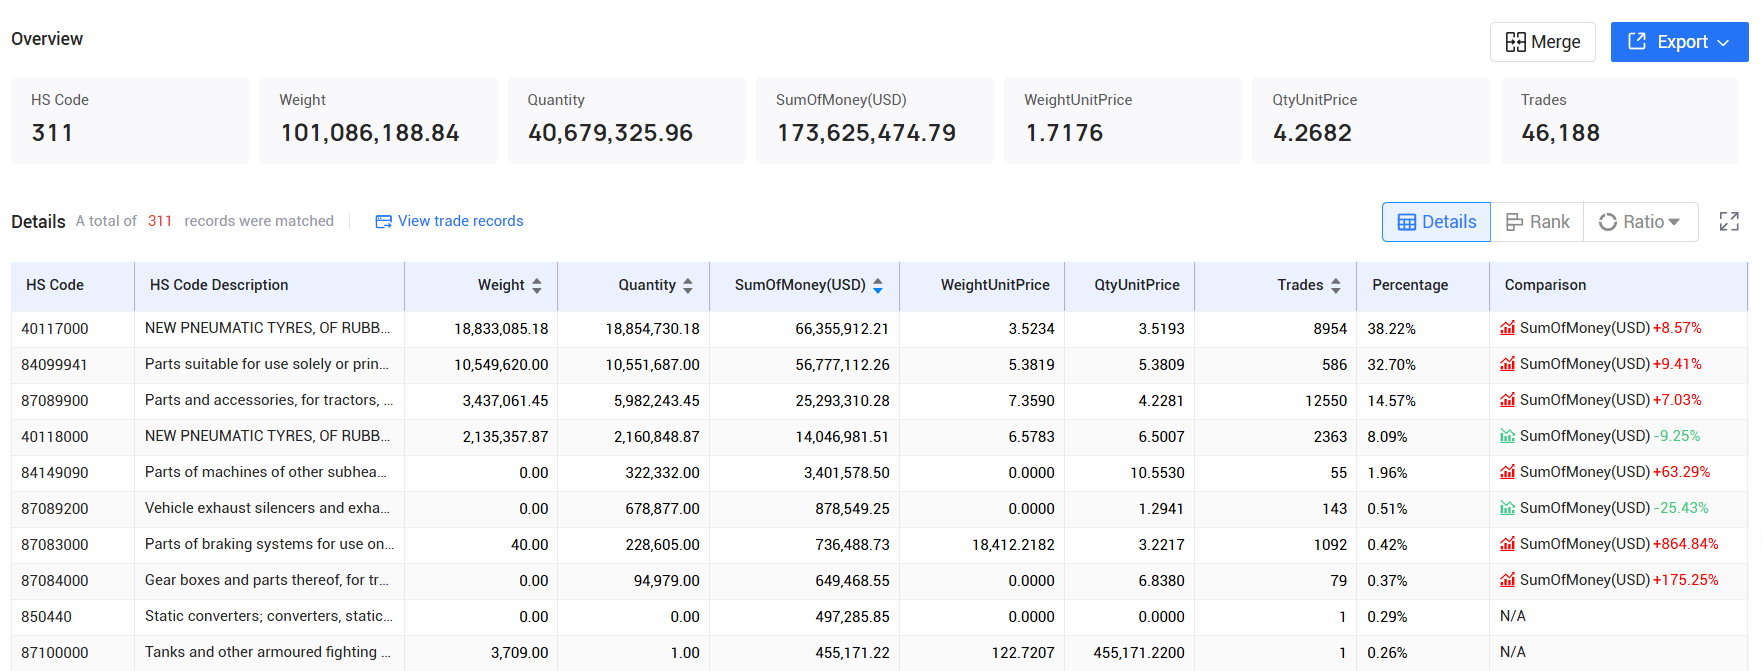This screenshot has width=1762, height=671.
Task: Click trades count 12550
Action: coord(1326,401)
